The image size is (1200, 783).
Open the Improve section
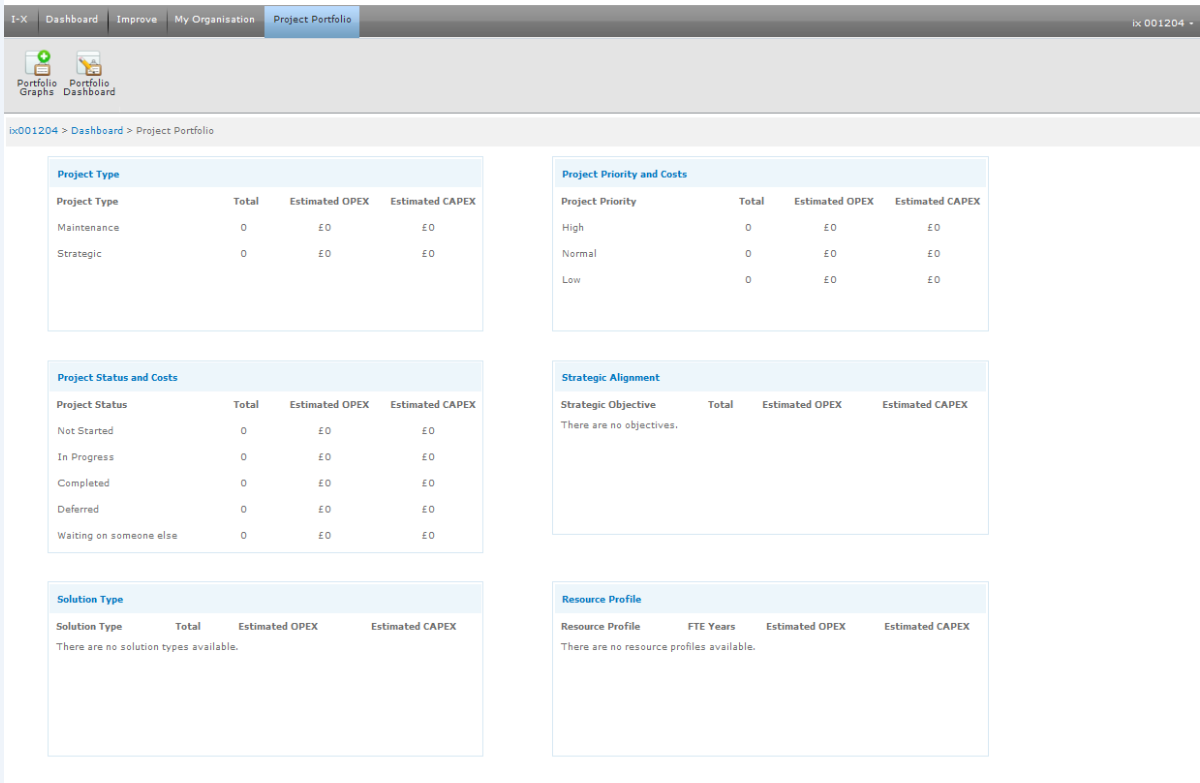point(136,19)
